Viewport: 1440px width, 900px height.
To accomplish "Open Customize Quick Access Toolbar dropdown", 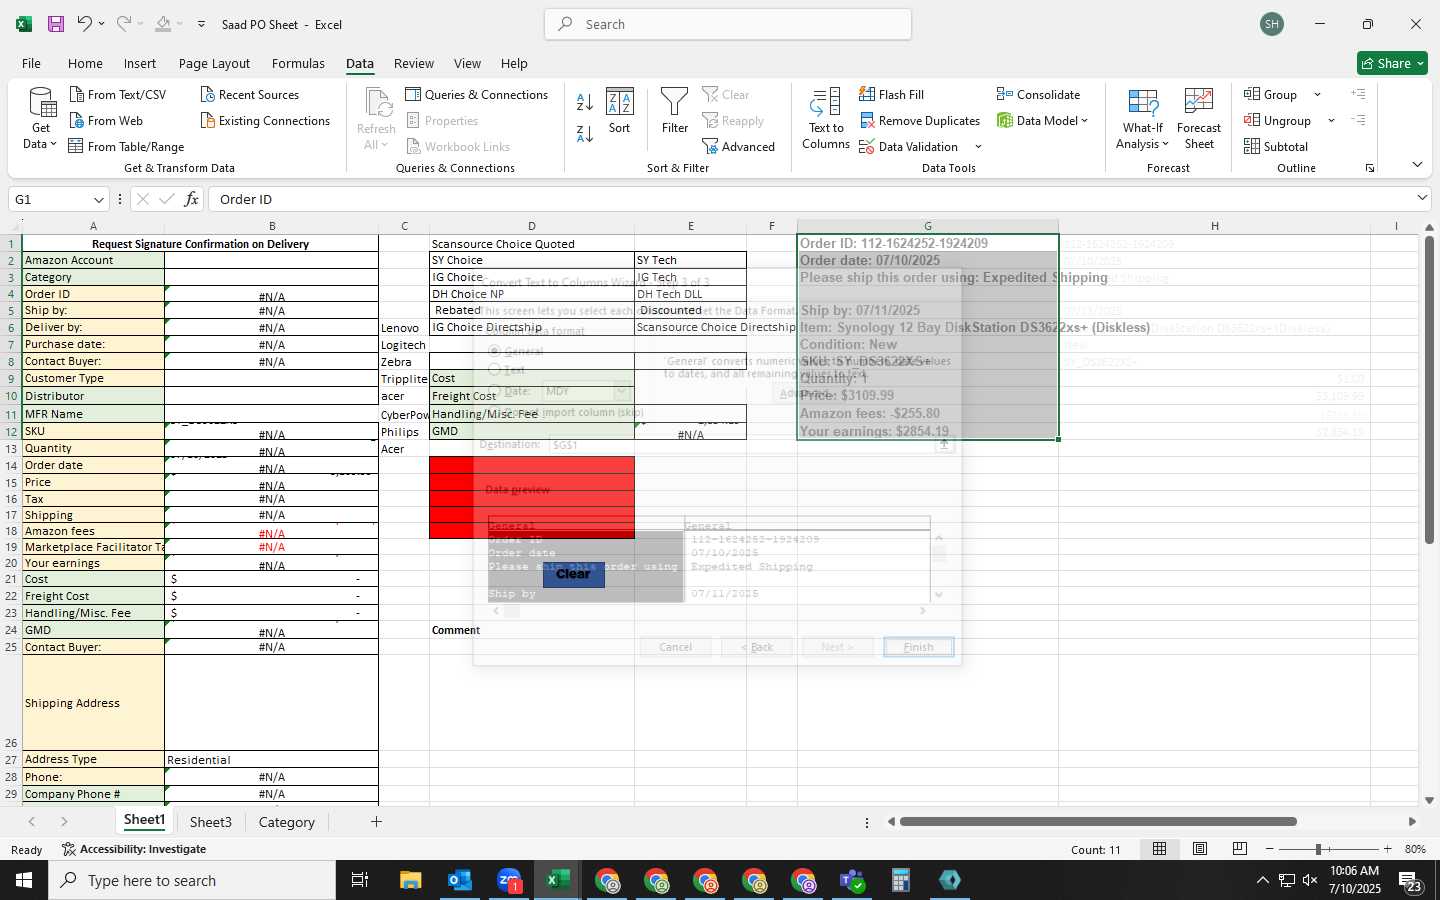I will pos(201,24).
